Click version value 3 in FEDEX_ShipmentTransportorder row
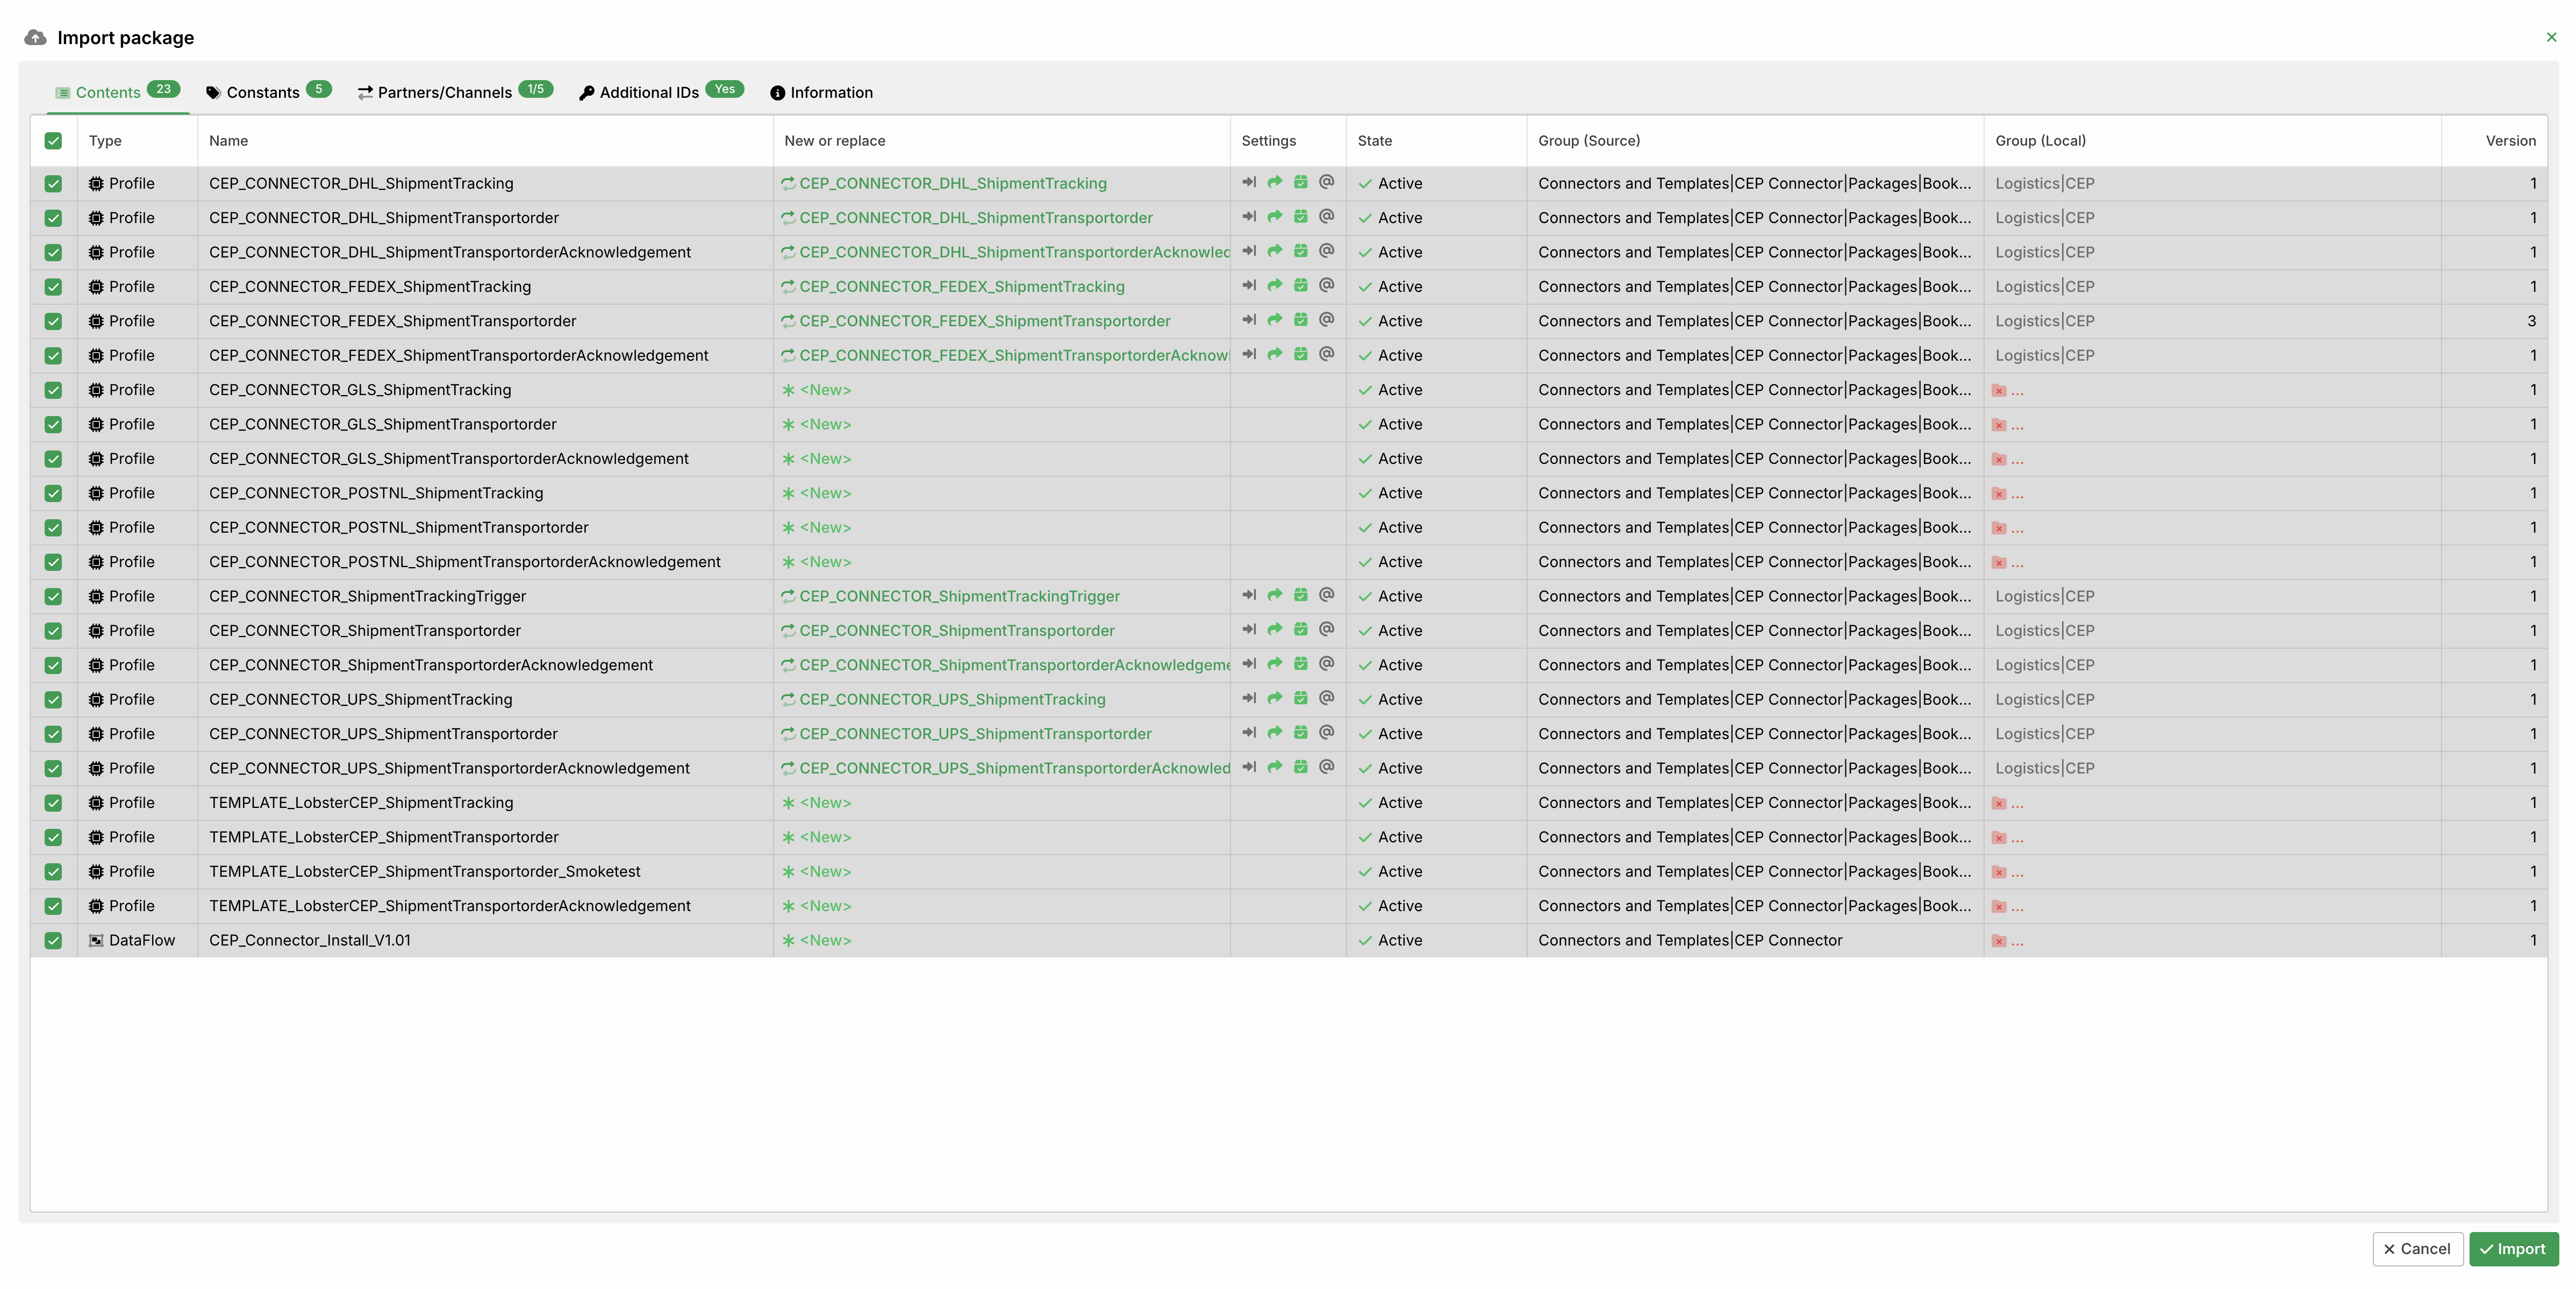Viewport: 2576px width, 1289px height. [x=2531, y=321]
